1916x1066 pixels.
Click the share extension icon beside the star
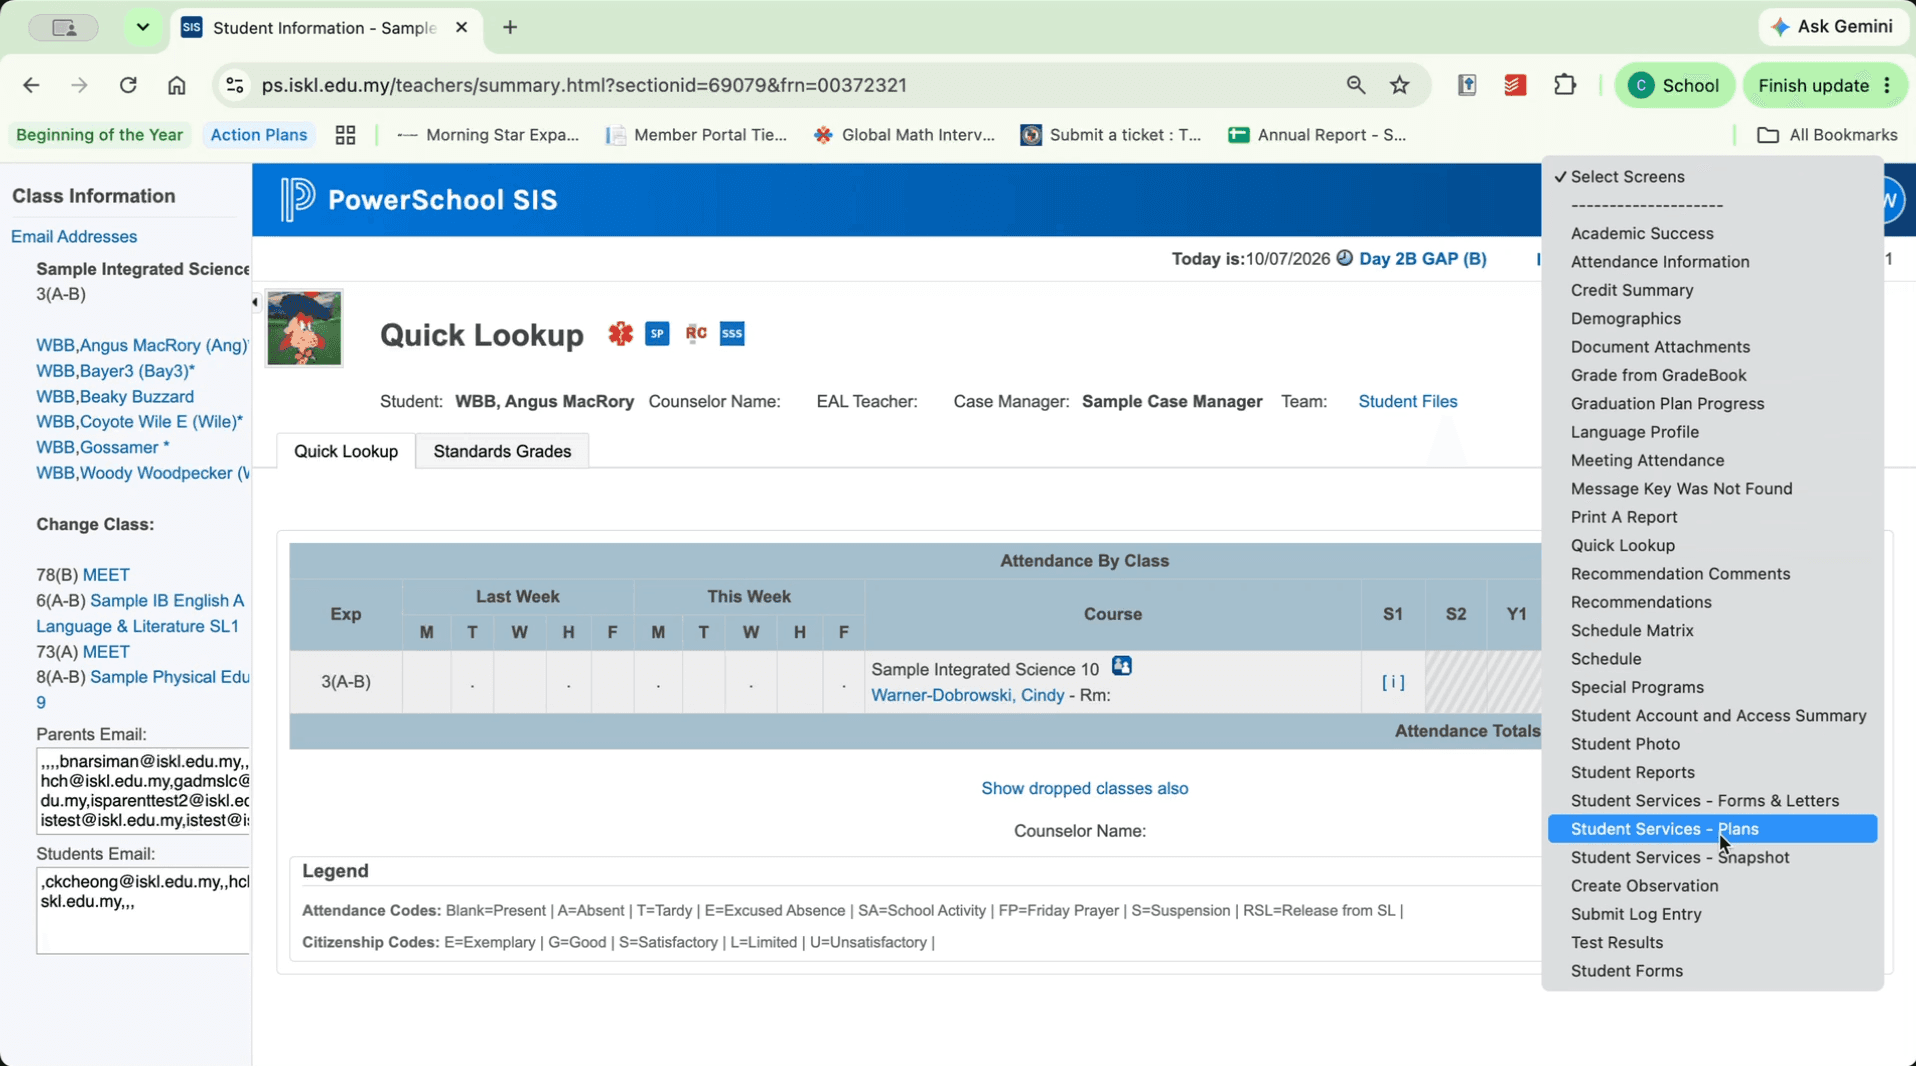click(x=1467, y=85)
